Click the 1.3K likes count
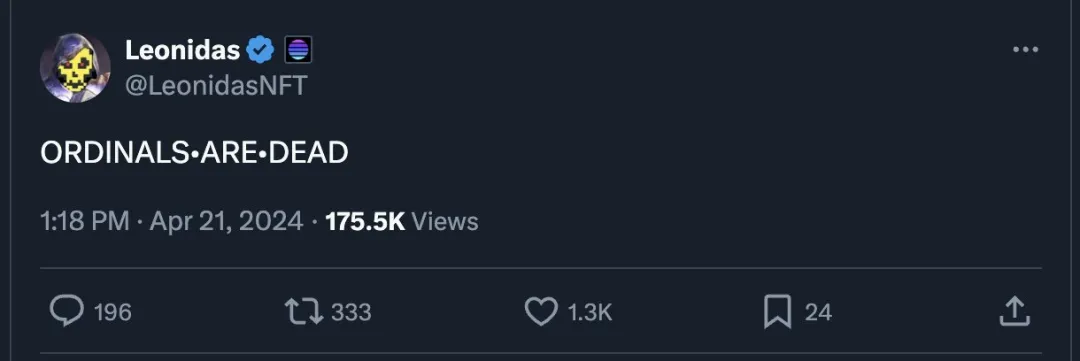1080x361 pixels. click(590, 313)
